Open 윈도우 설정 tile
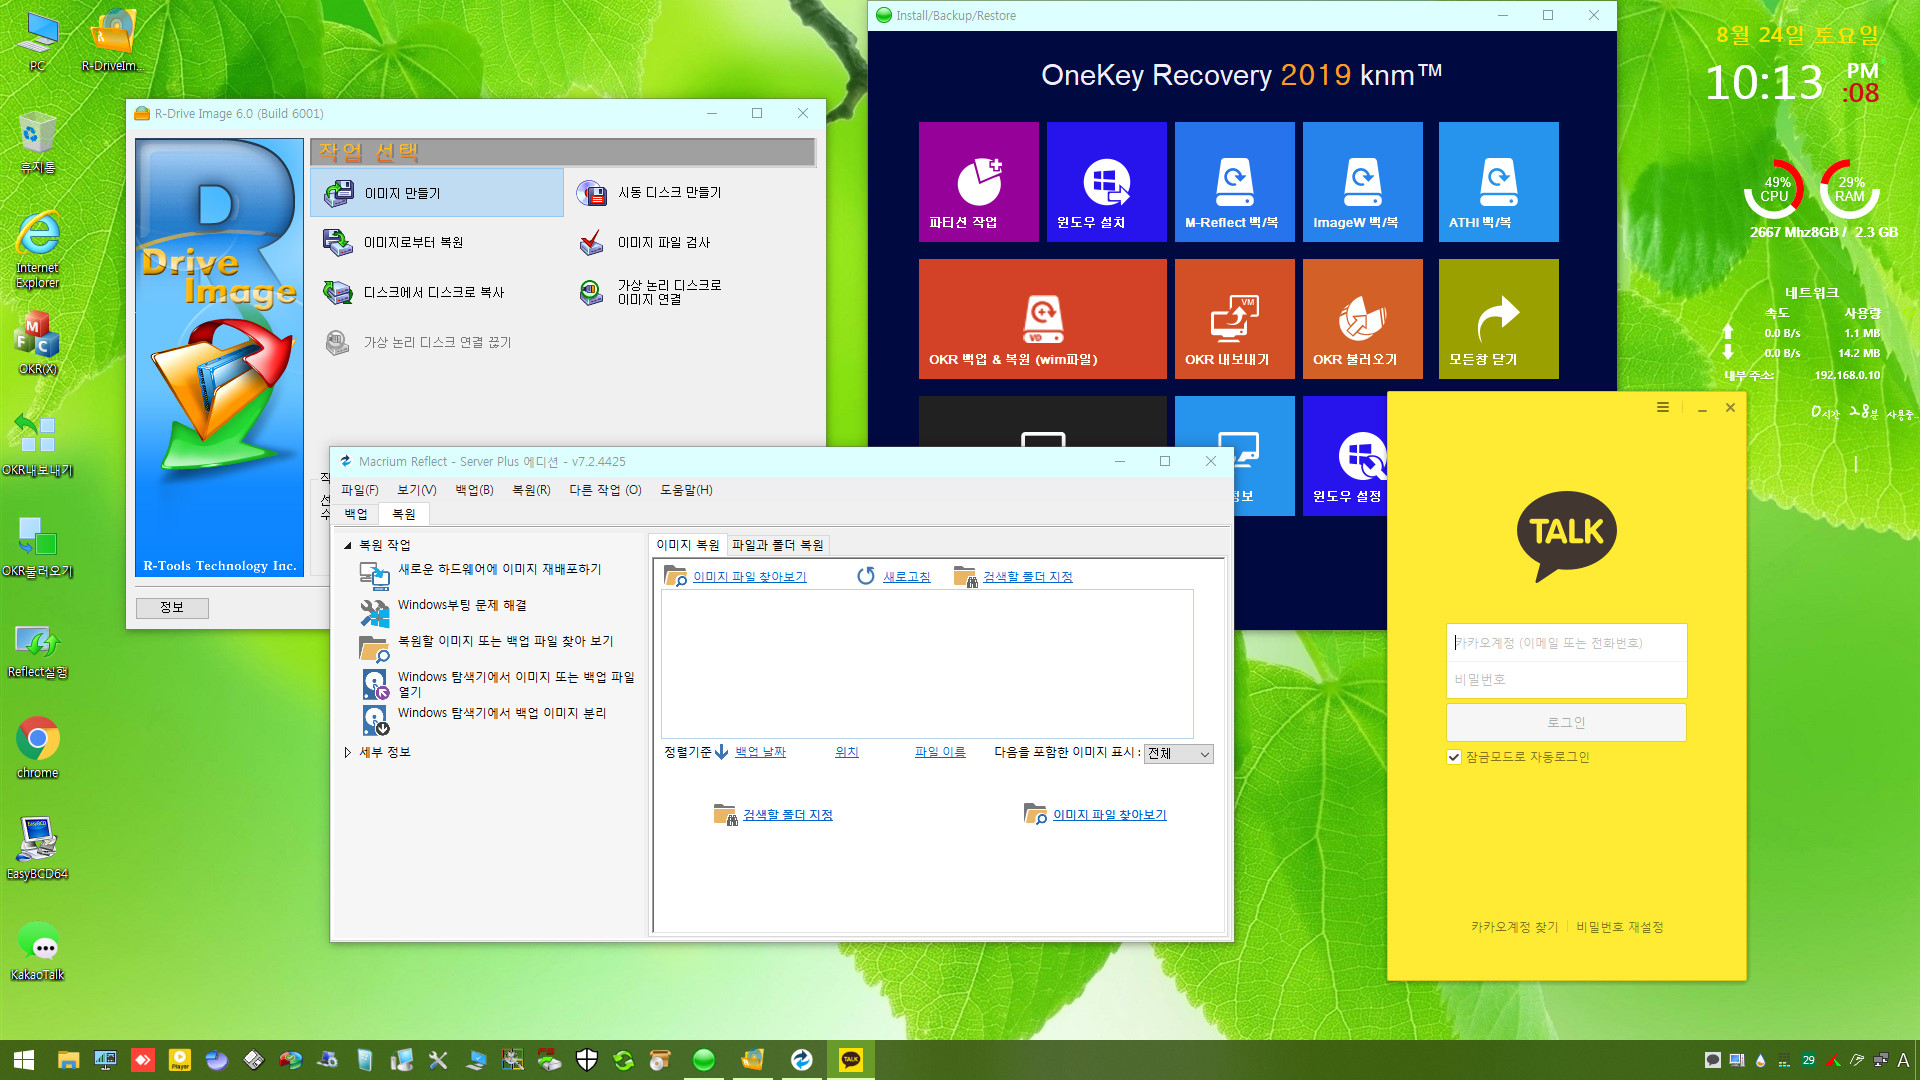The width and height of the screenshot is (1920, 1080). (x=1346, y=456)
